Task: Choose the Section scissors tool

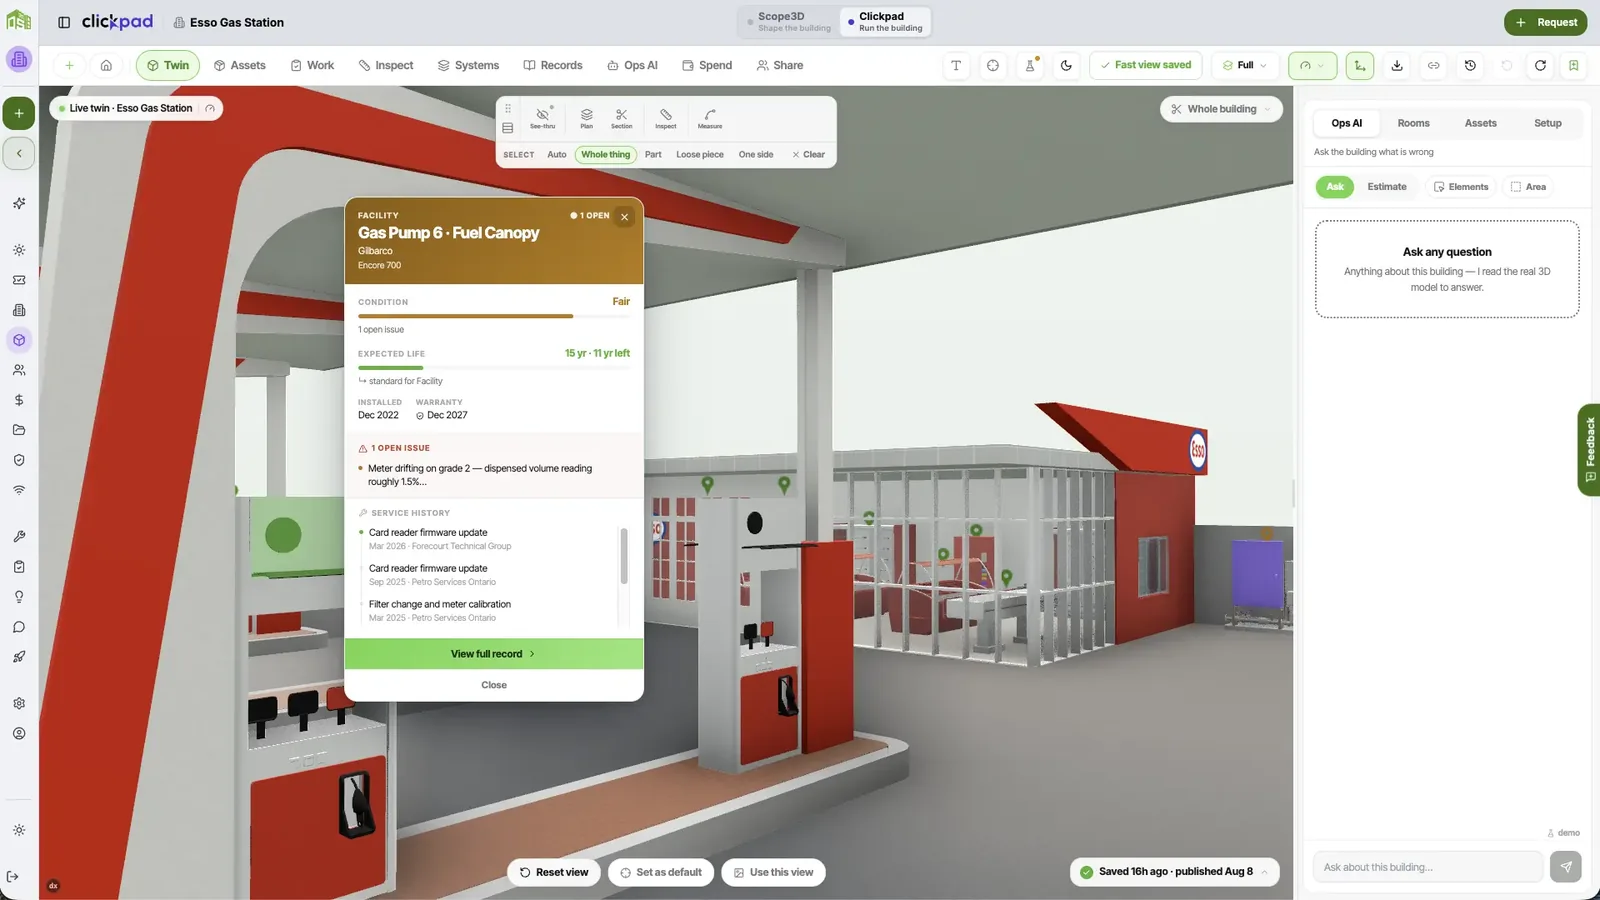Action: click(x=622, y=118)
